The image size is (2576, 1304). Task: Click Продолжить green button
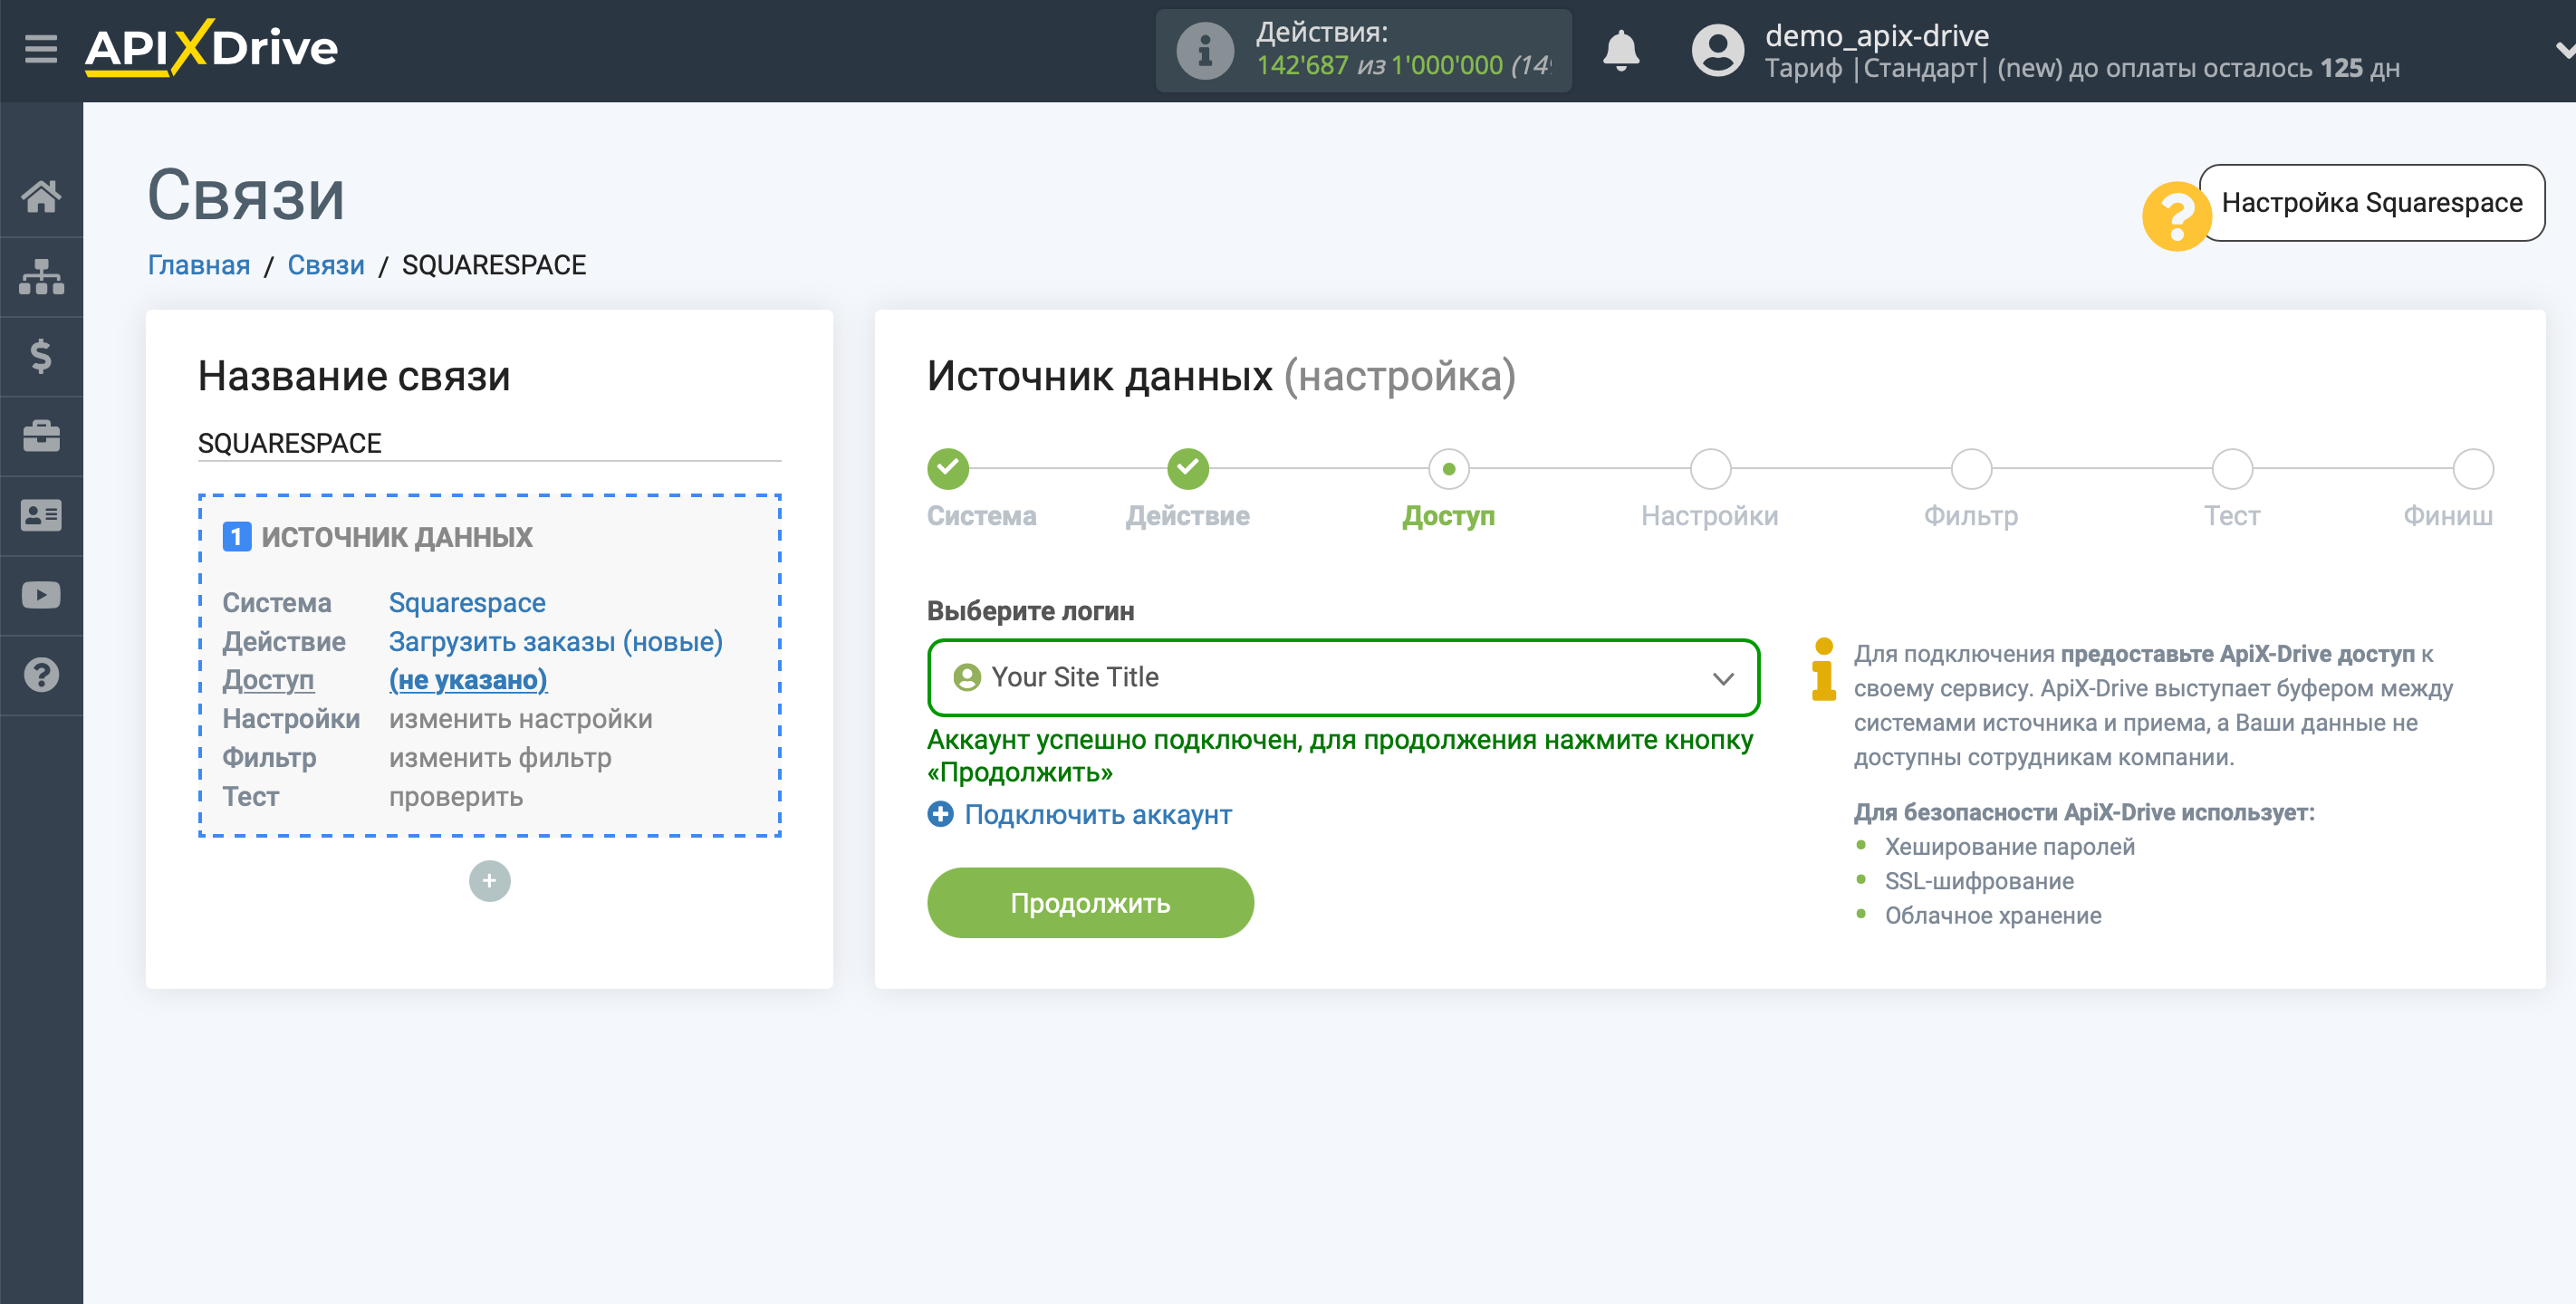[1091, 903]
